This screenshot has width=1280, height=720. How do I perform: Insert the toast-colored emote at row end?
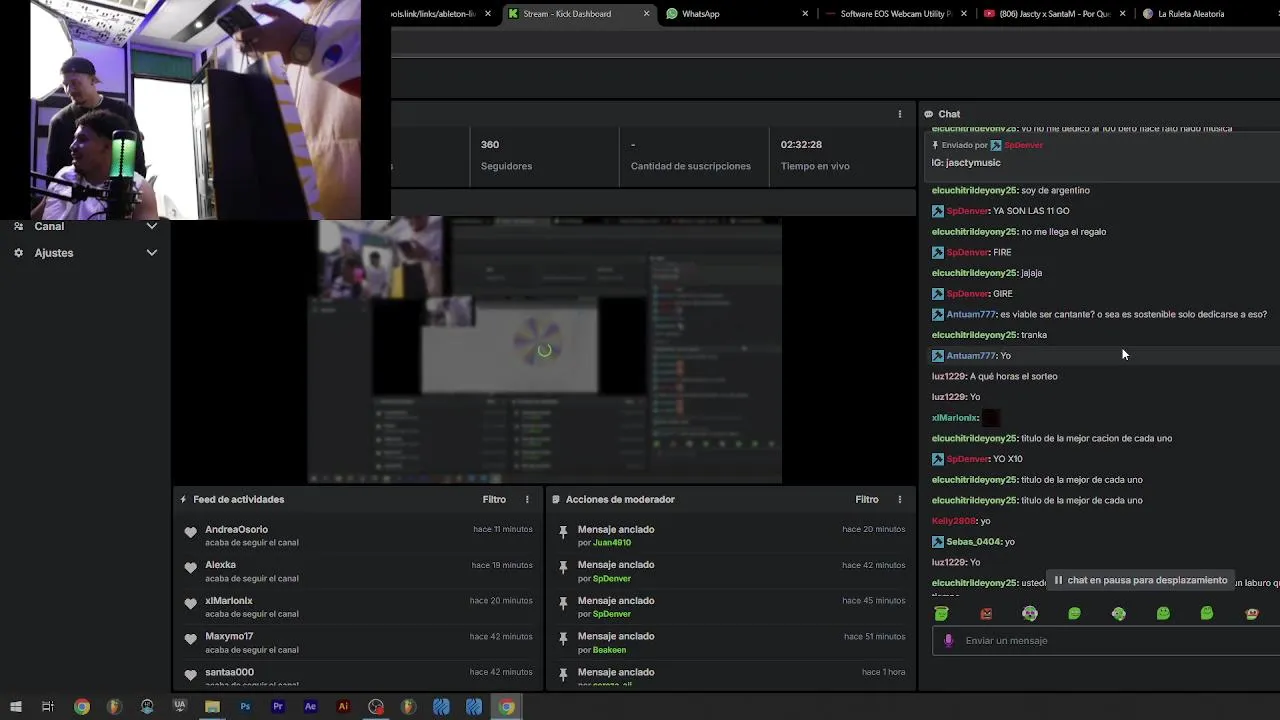(1251, 613)
